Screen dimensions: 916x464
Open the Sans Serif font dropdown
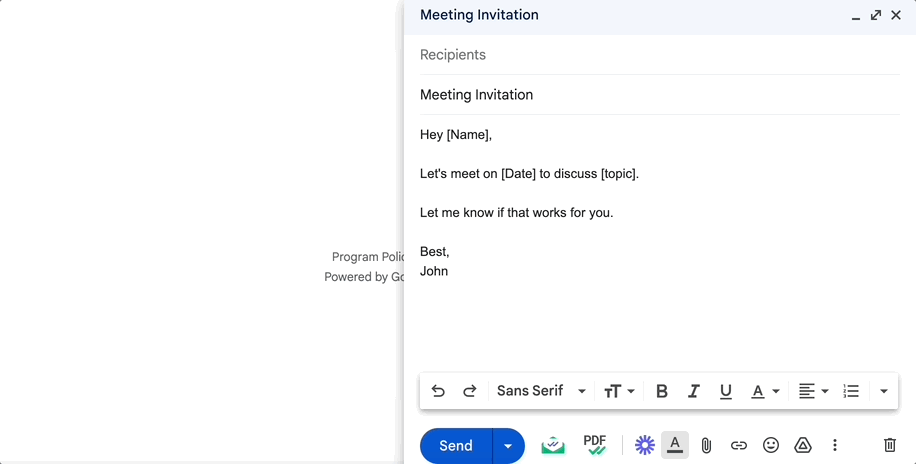(541, 391)
